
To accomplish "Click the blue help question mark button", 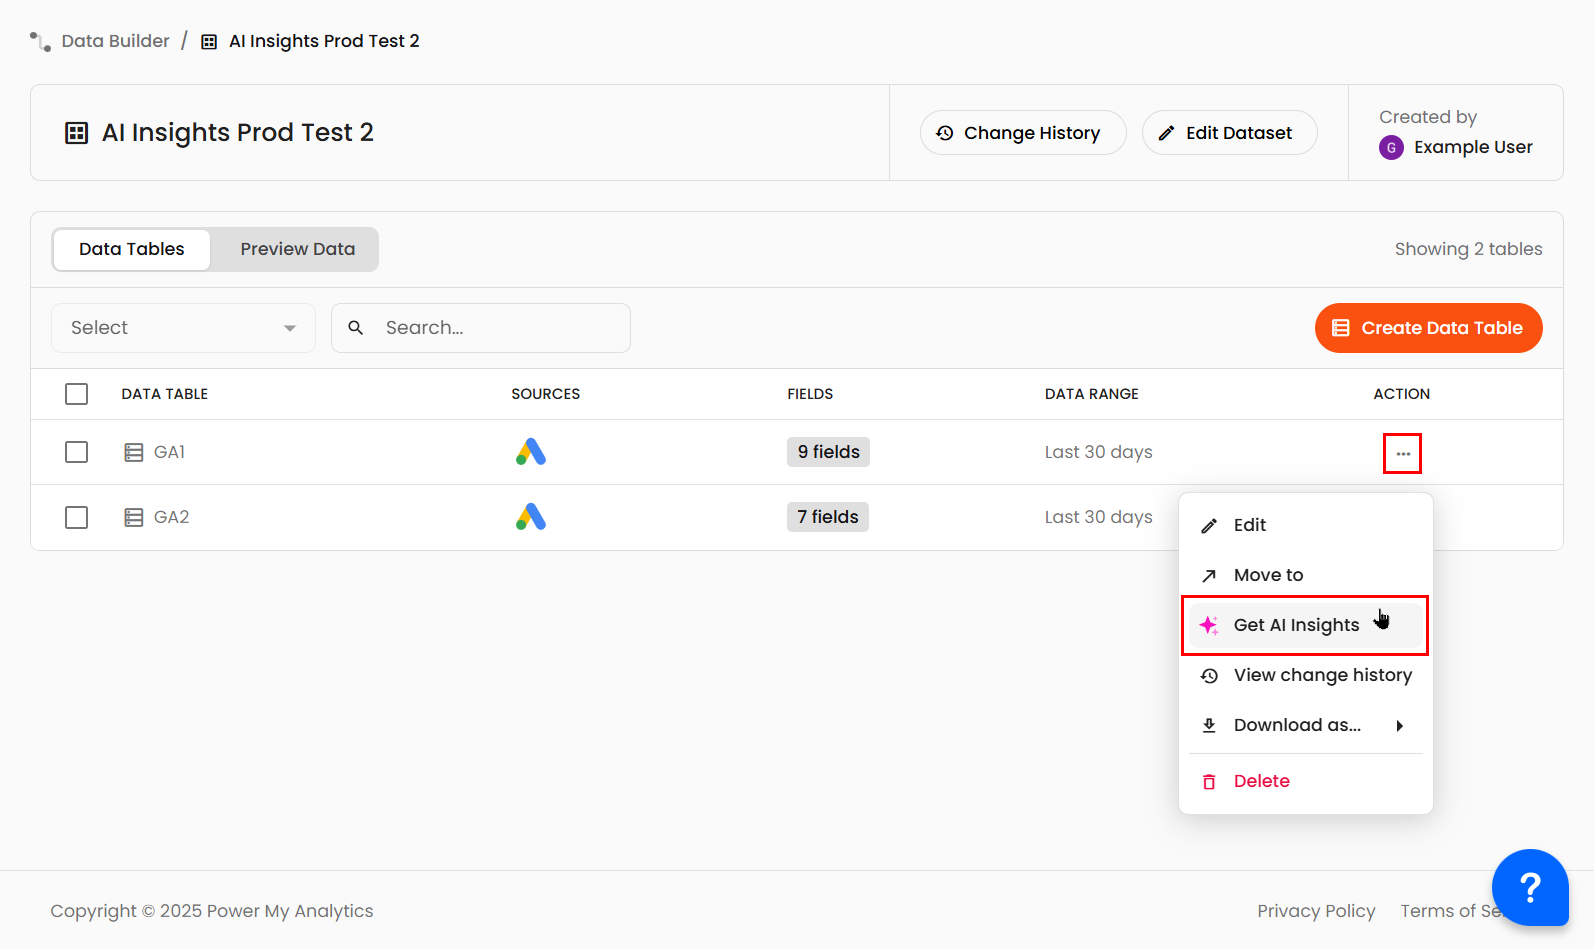I will [1529, 887].
